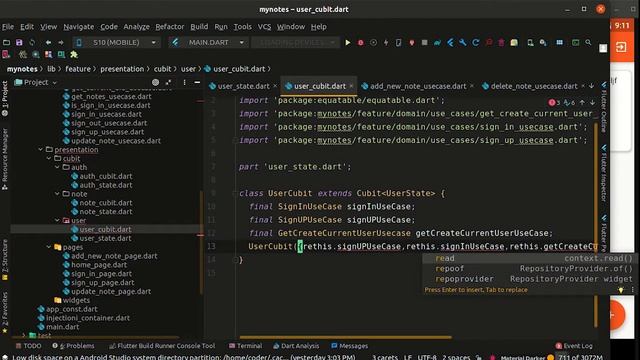Collapse the presentation folder
Image resolution: width=640 pixels, height=360 pixels.
(40, 150)
